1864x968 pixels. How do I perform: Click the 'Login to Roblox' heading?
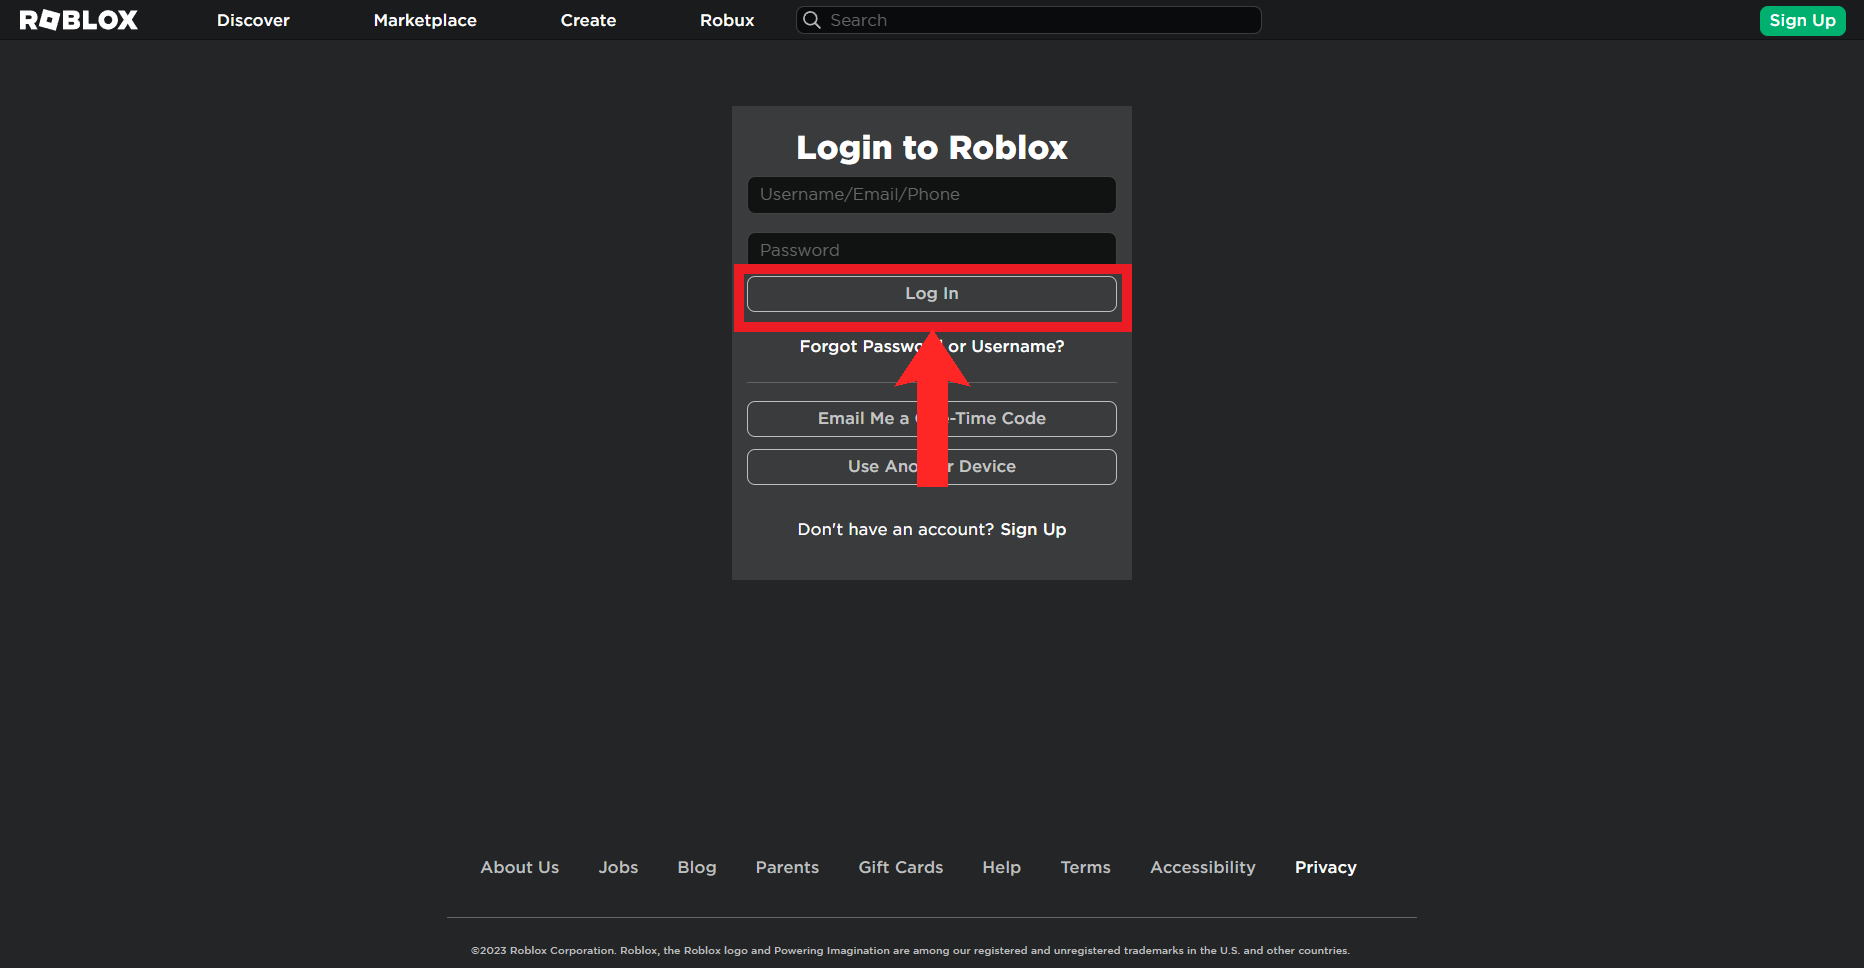pos(932,148)
